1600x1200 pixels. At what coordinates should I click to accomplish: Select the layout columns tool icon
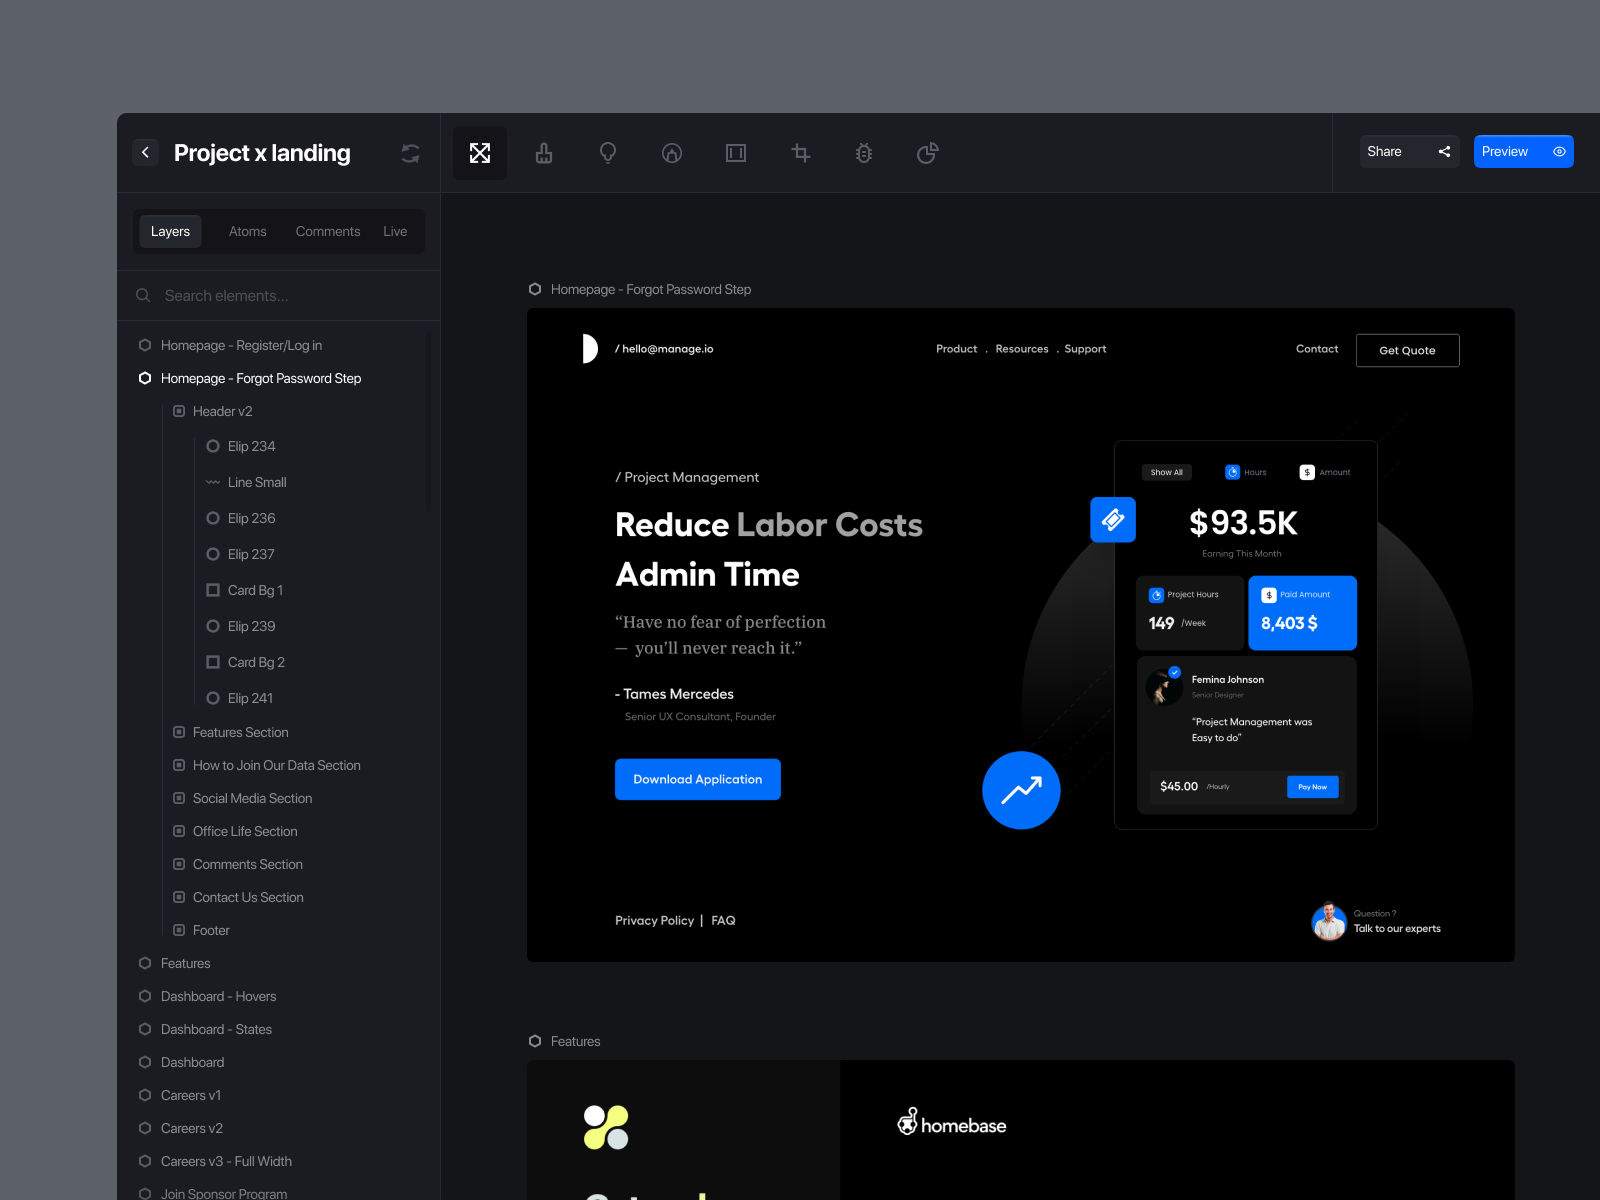tap(736, 153)
